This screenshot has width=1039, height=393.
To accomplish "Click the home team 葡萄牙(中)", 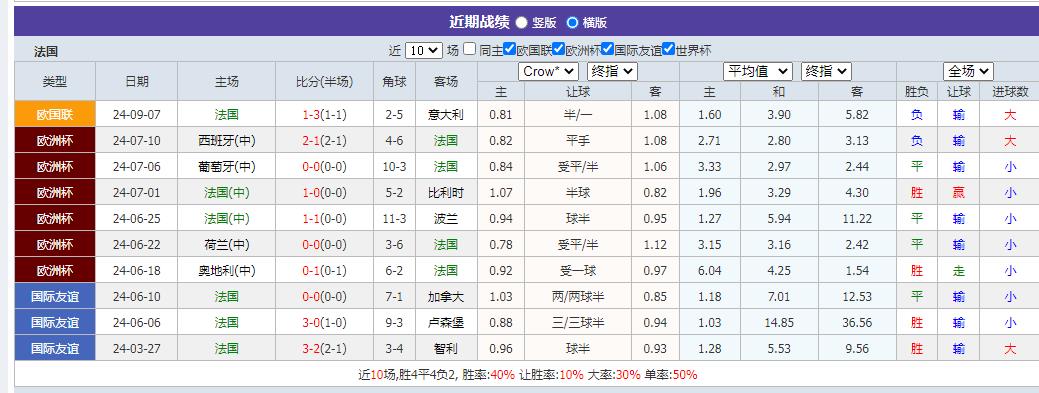I will (227, 166).
